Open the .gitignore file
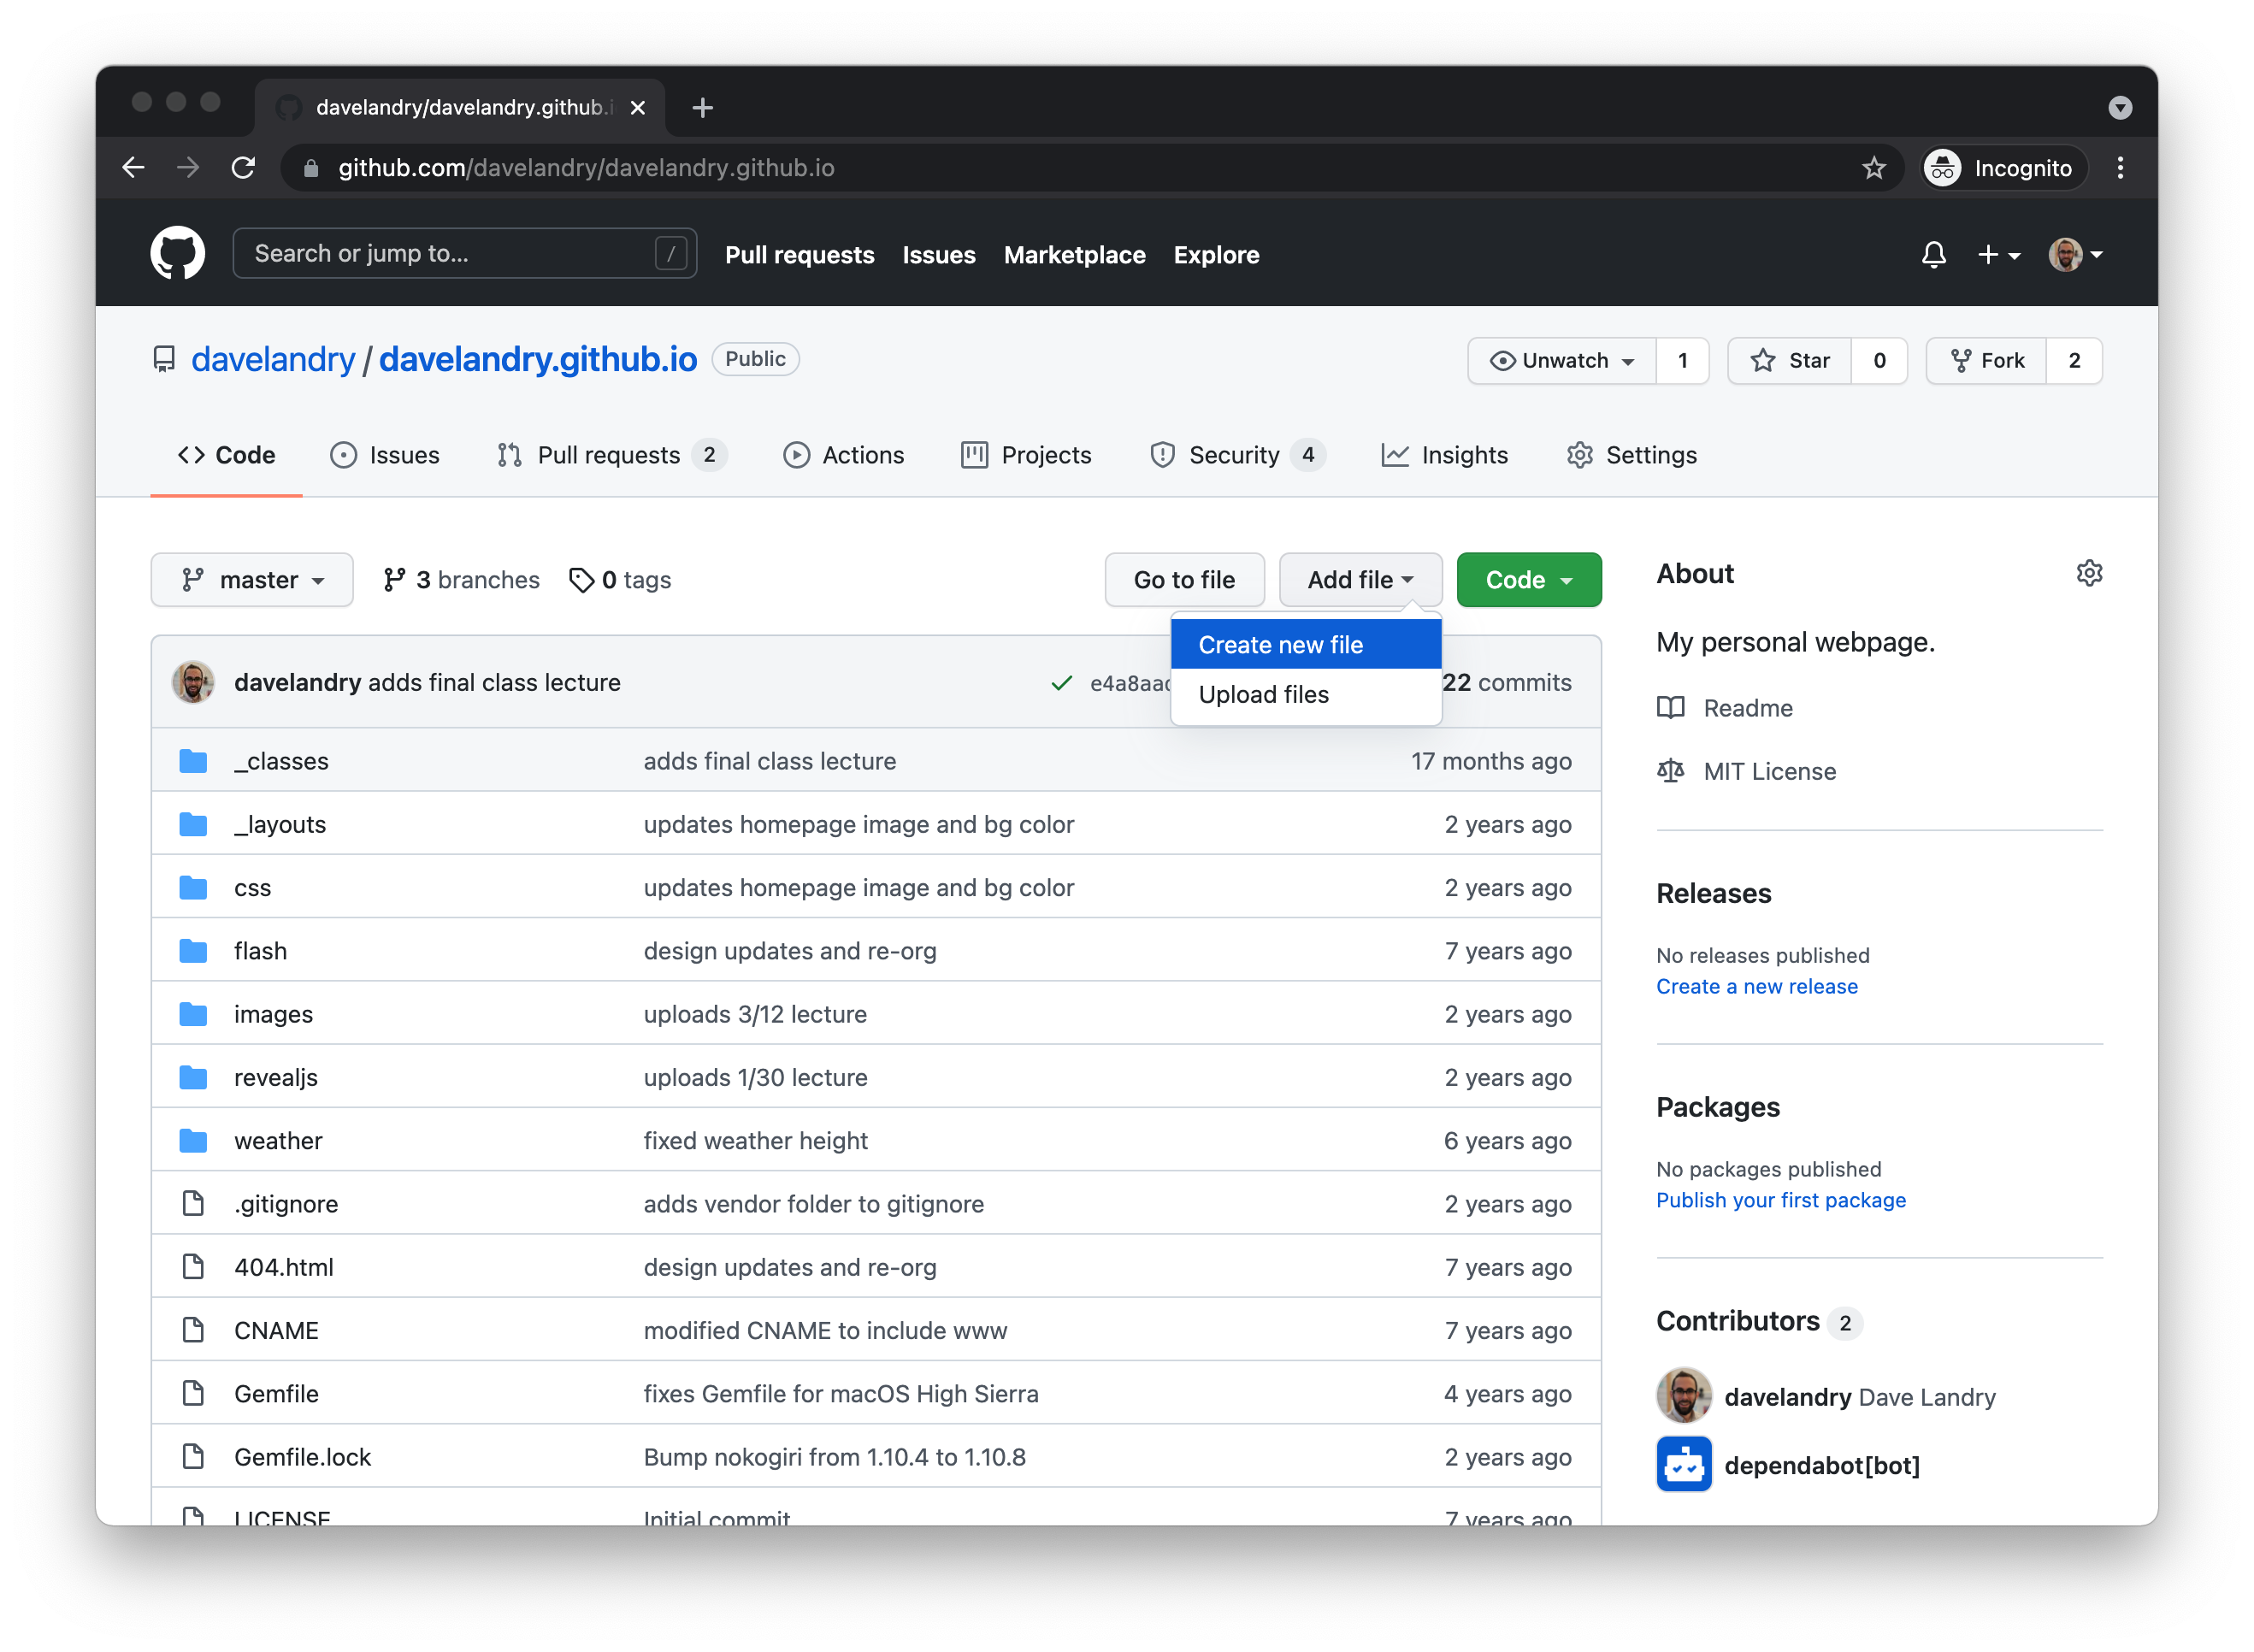2254x1652 pixels. click(x=286, y=1204)
